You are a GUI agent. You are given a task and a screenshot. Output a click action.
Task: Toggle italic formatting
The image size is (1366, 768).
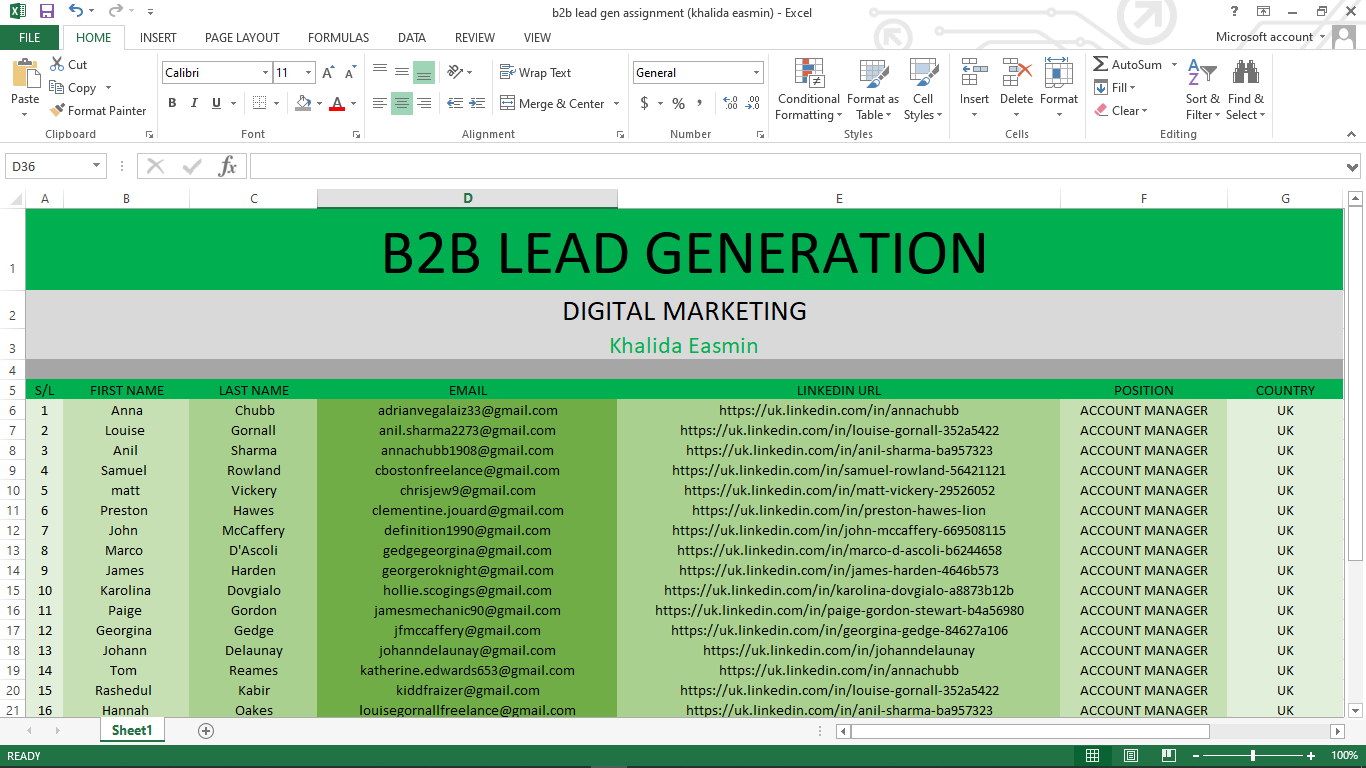pyautogui.click(x=192, y=103)
